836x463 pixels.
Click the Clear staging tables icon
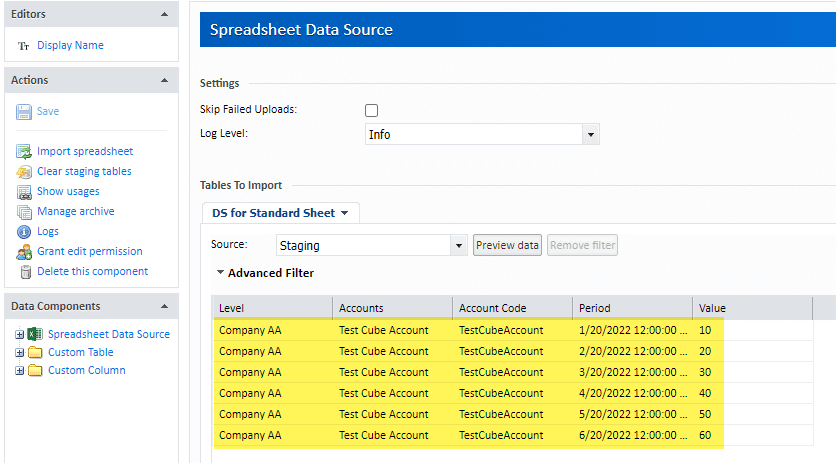click(x=24, y=172)
